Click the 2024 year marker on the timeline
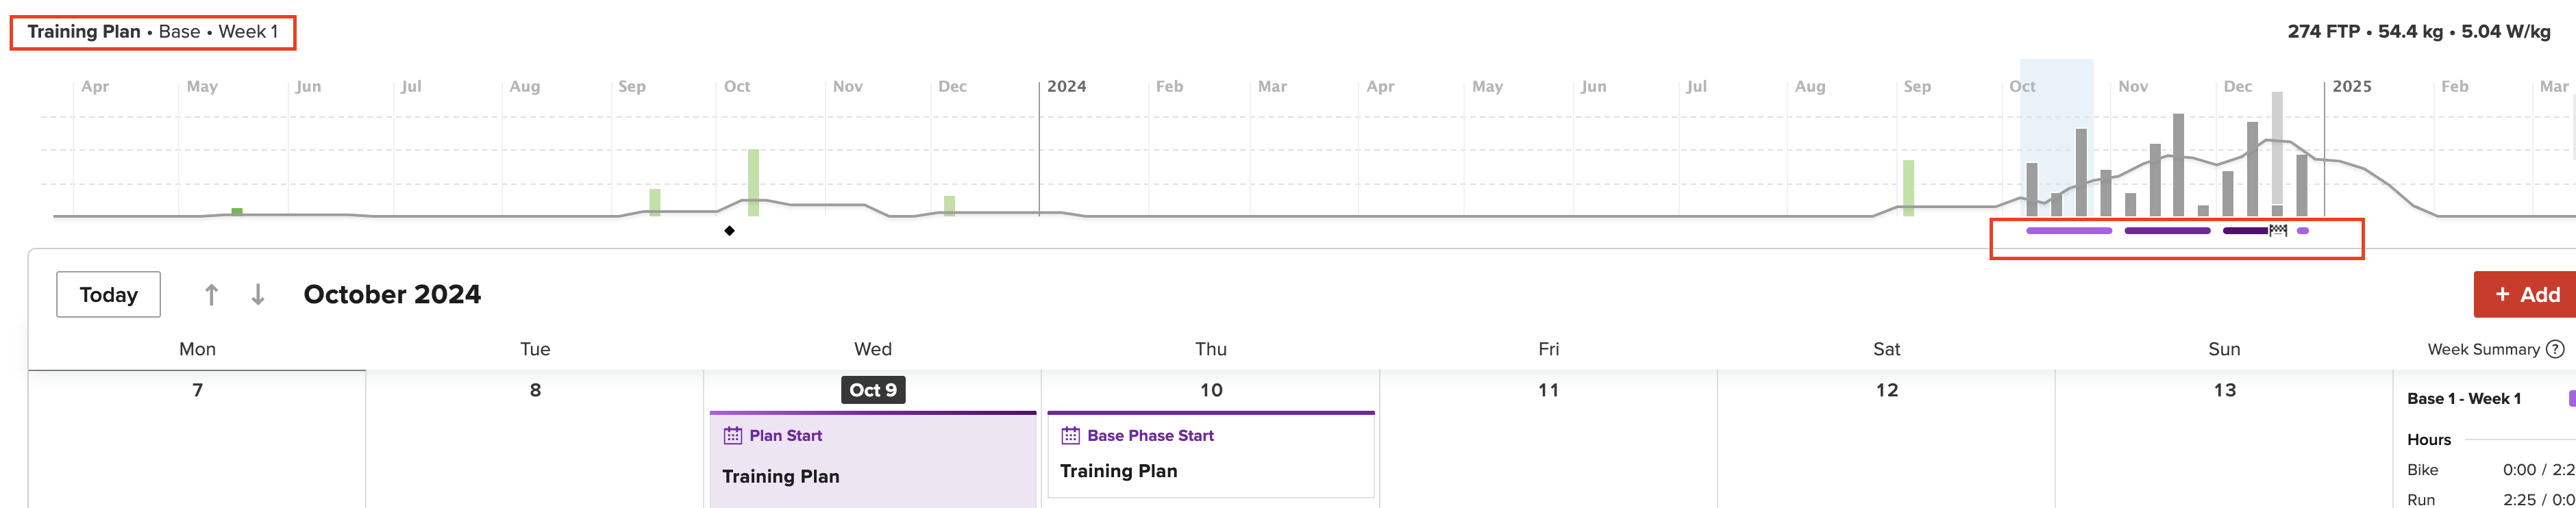2576x508 pixels. pyautogui.click(x=1066, y=87)
